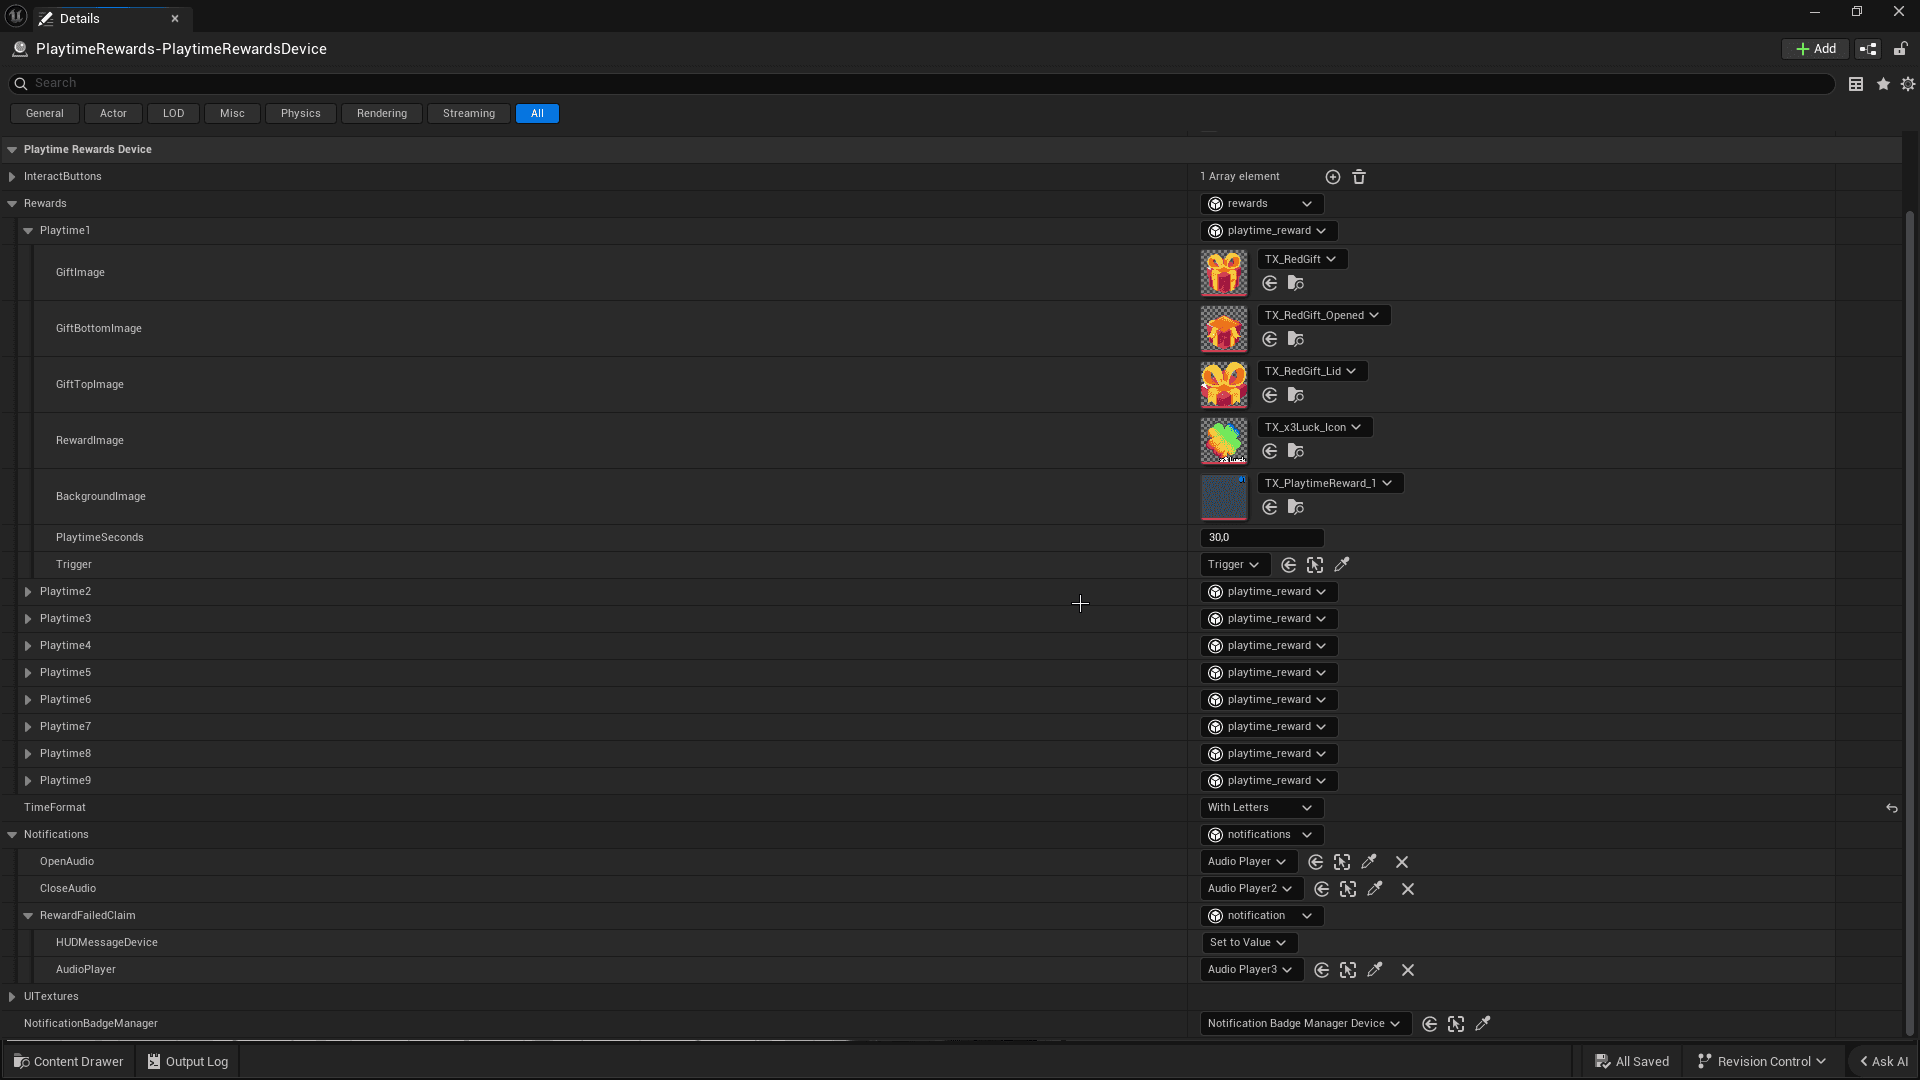Click the PlaytimeSeconds value field

coord(1260,538)
